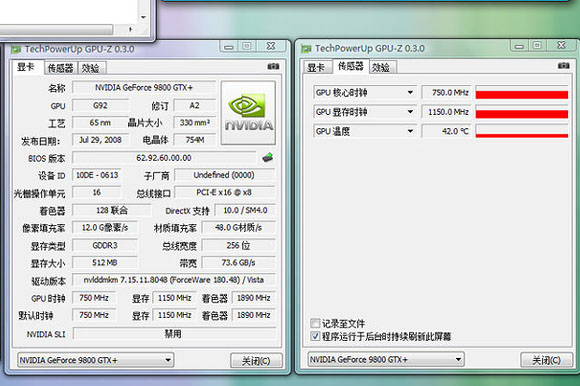Click BIOS save chip icon
The height and width of the screenshot is (386, 580).
268,158
